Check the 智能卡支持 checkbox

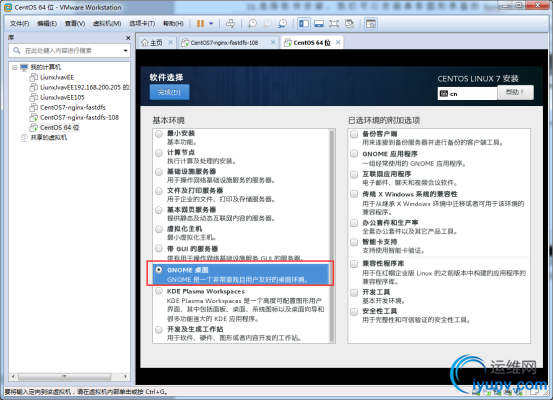point(354,242)
